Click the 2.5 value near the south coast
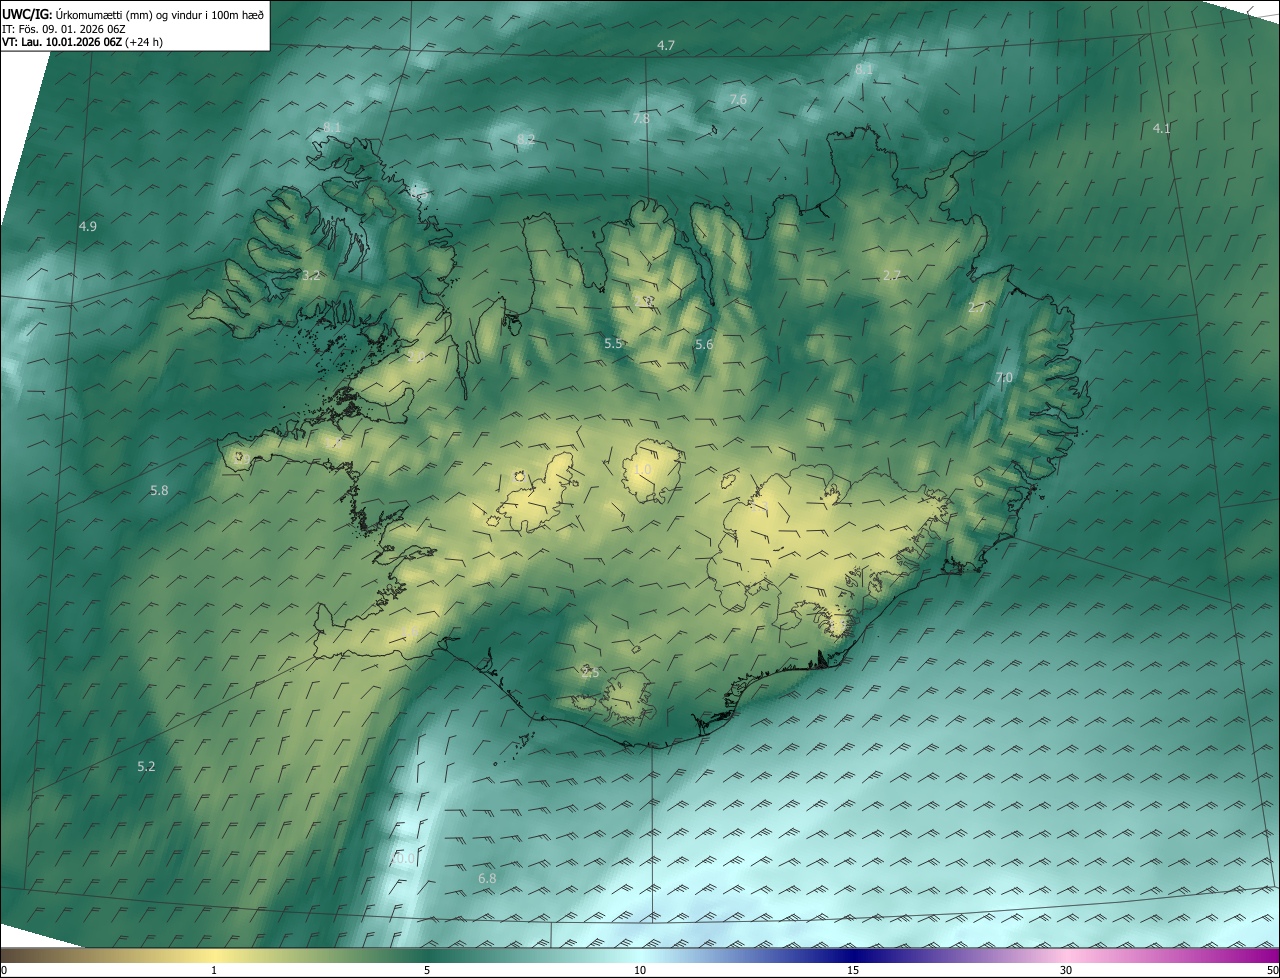Screen dimensions: 1280x978 (x=590, y=673)
